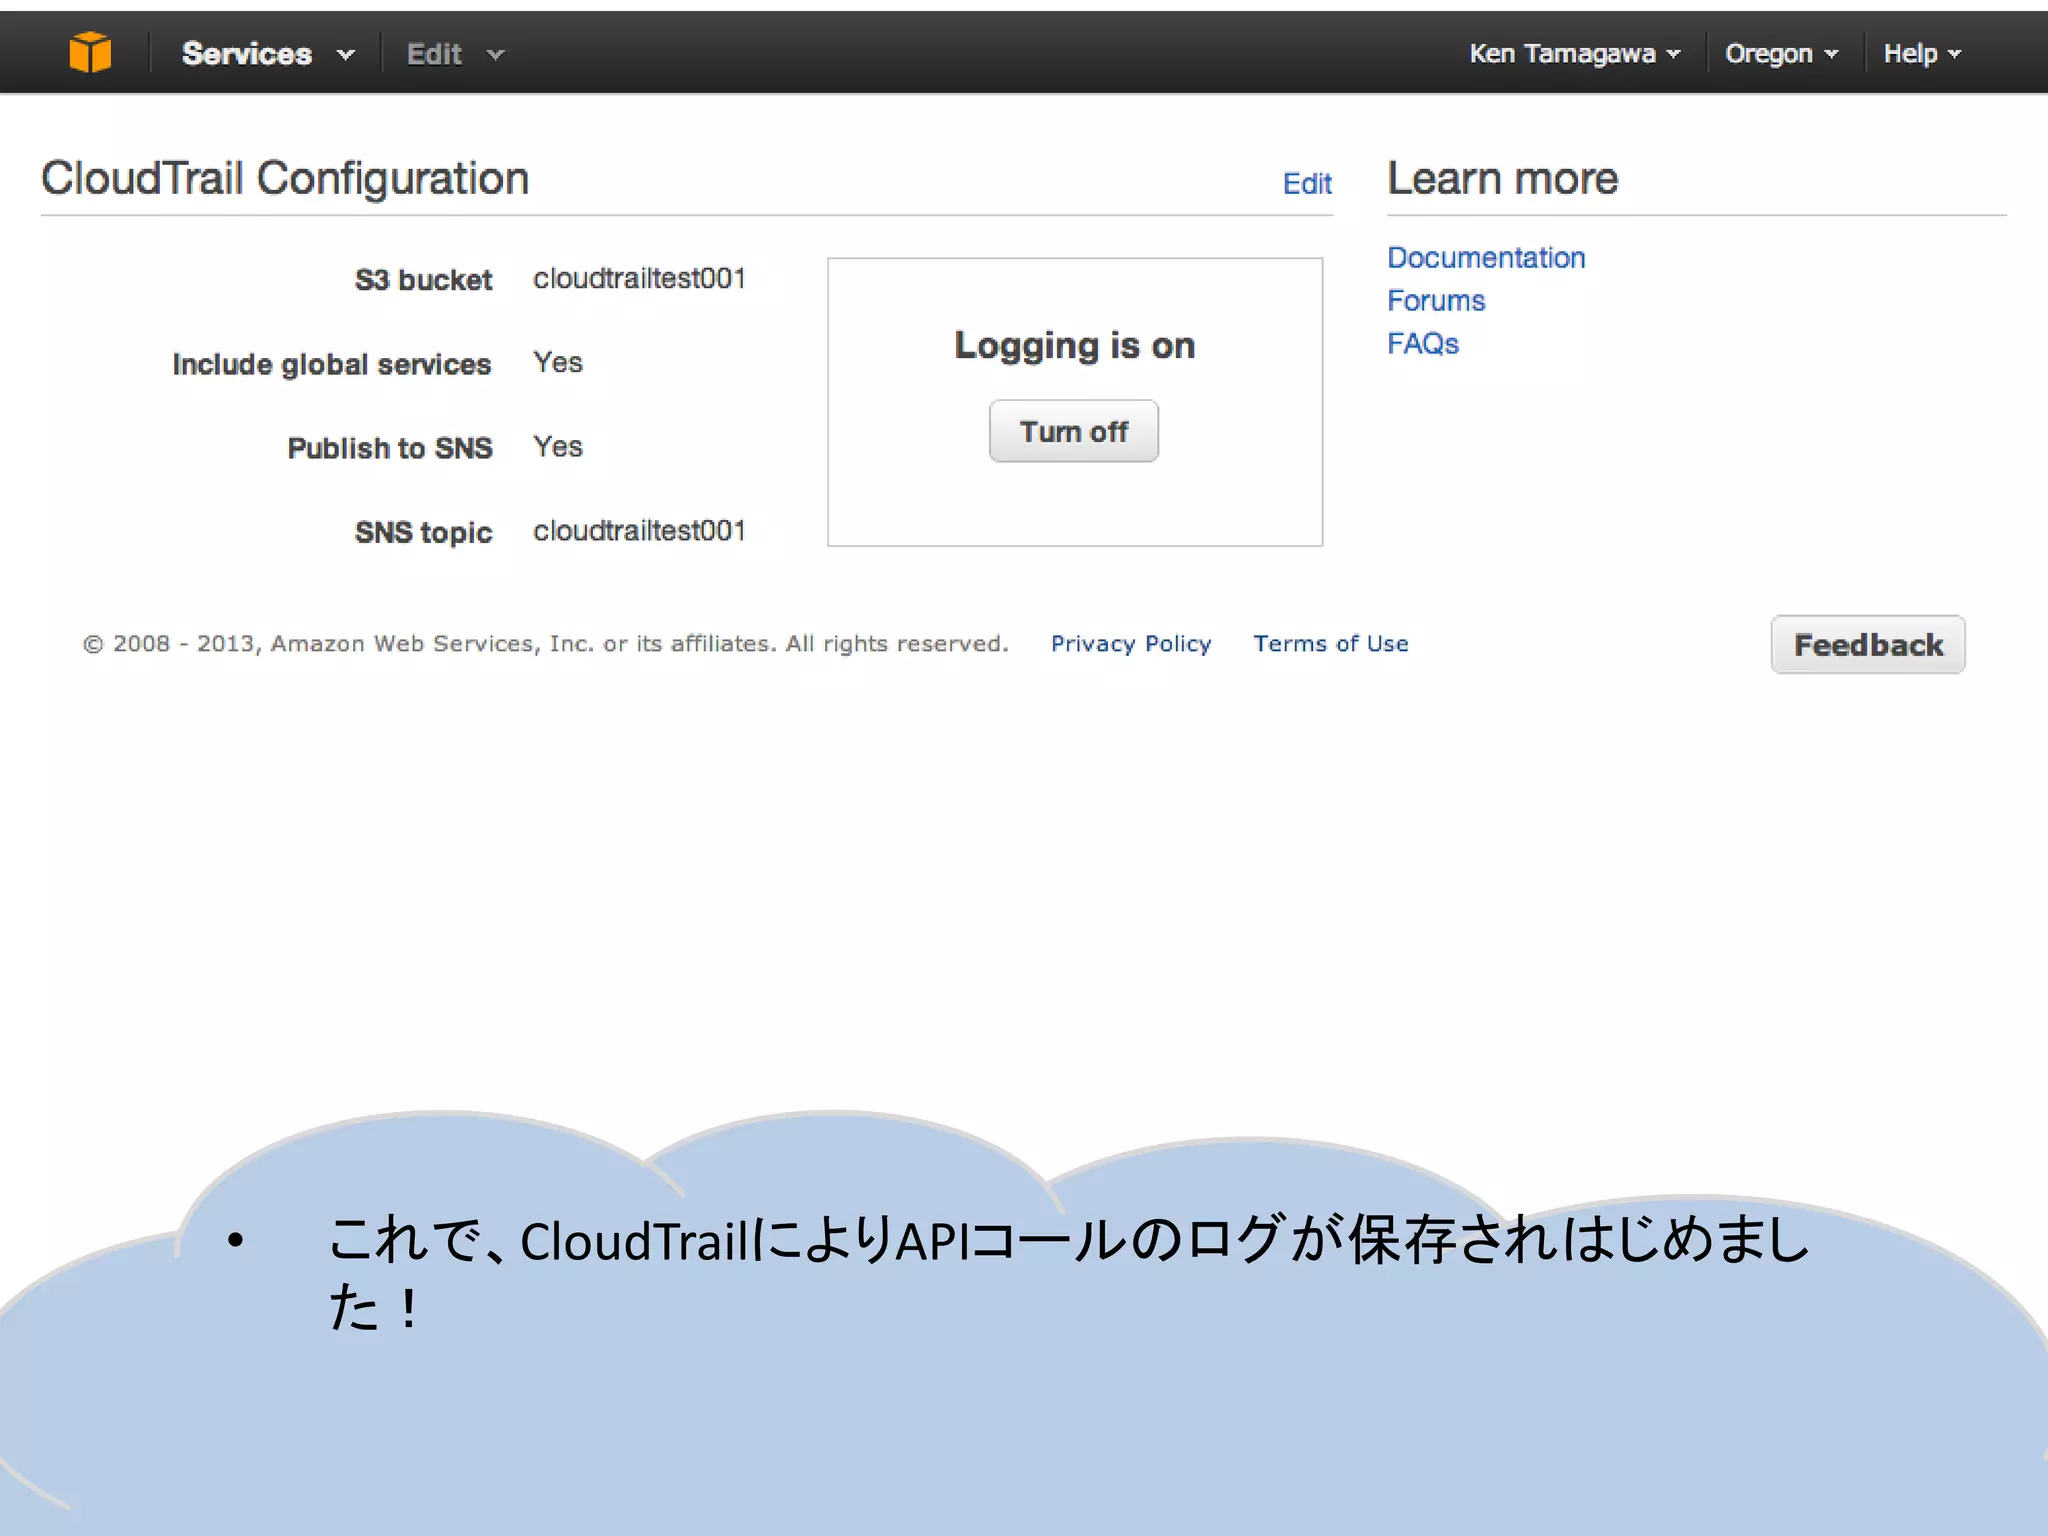The image size is (2048, 1536).
Task: Turn off CloudTrail logging
Action: [1074, 431]
